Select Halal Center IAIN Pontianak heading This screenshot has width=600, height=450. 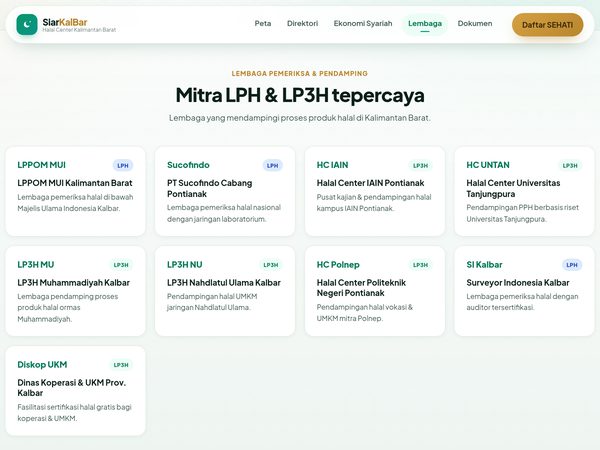[x=370, y=183]
